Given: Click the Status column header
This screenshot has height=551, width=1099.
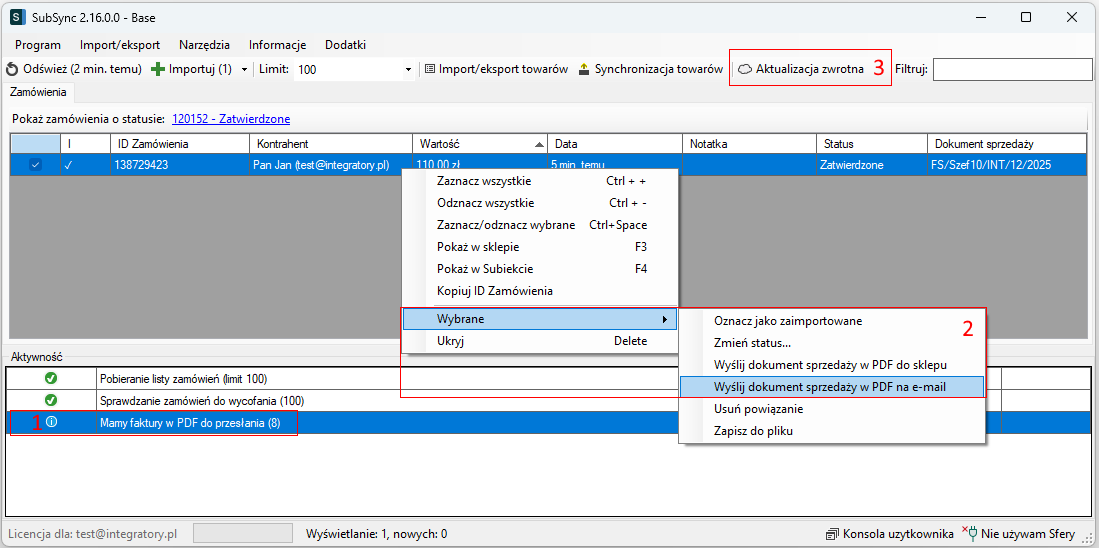Looking at the screenshot, I should pos(873,144).
